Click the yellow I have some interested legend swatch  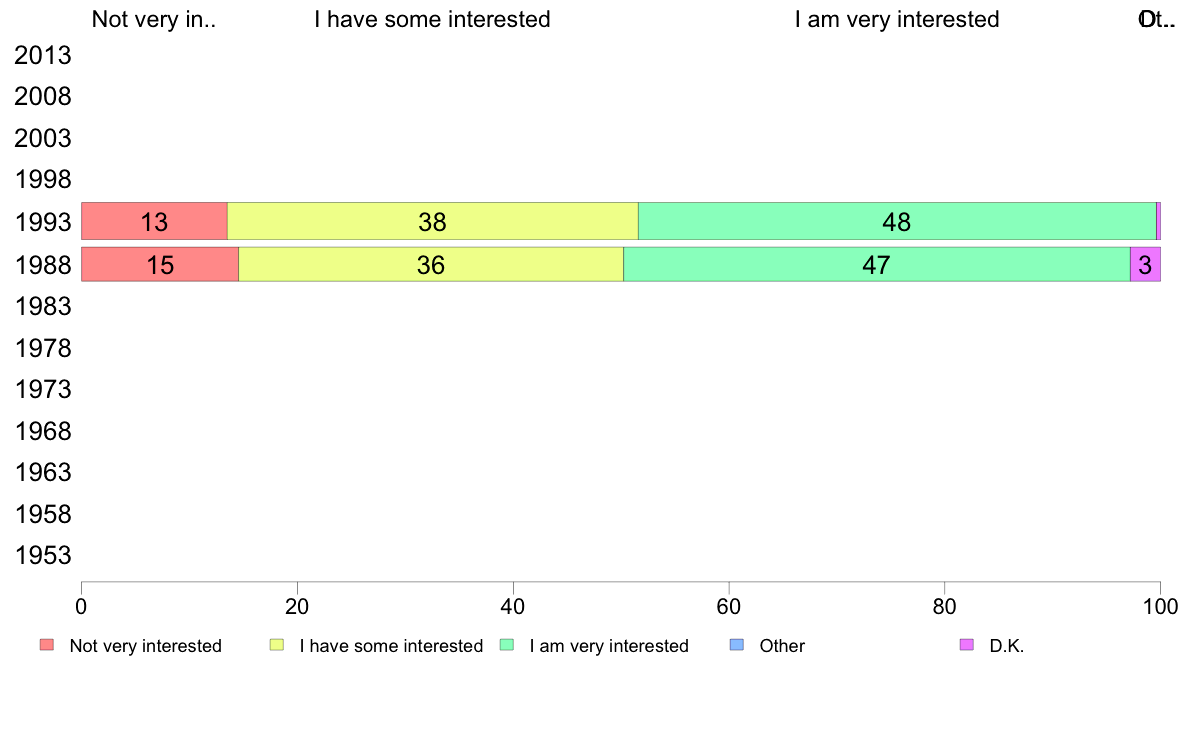pos(277,645)
